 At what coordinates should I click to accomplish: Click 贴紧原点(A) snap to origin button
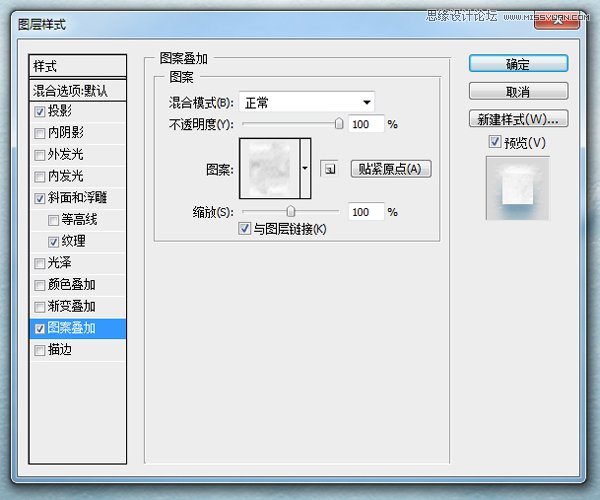click(x=391, y=169)
